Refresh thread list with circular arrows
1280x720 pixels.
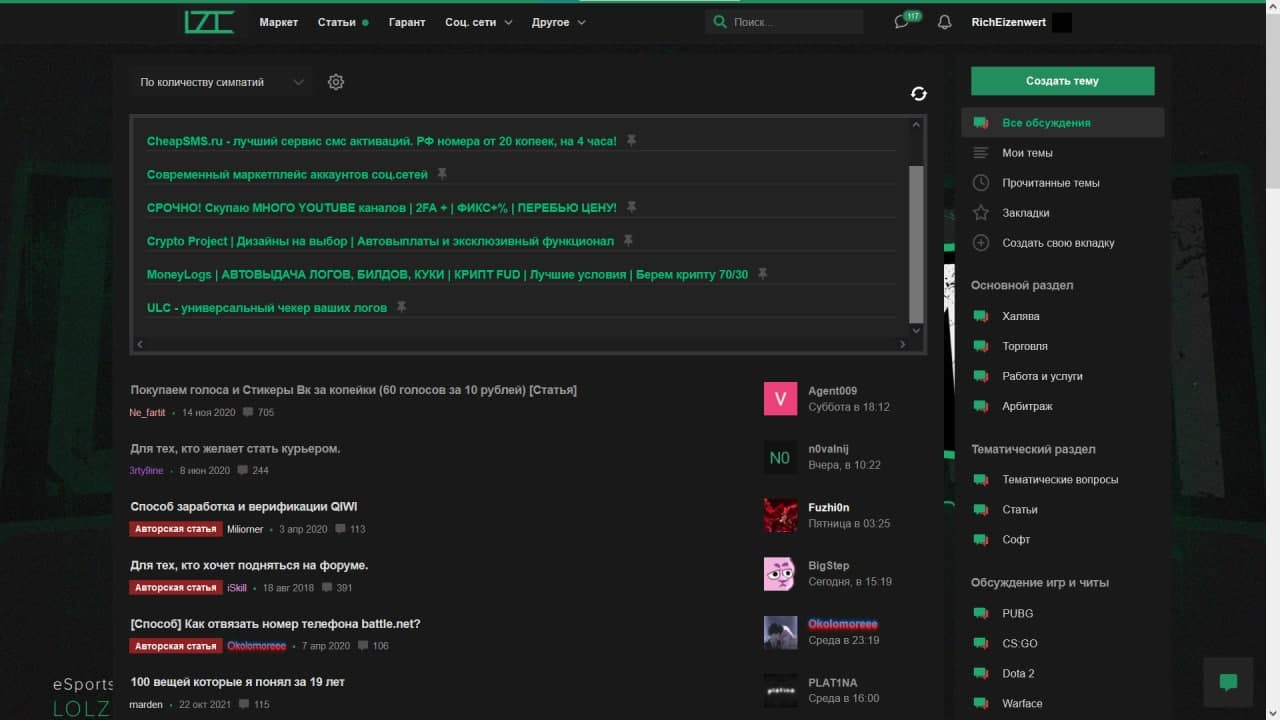tap(919, 93)
